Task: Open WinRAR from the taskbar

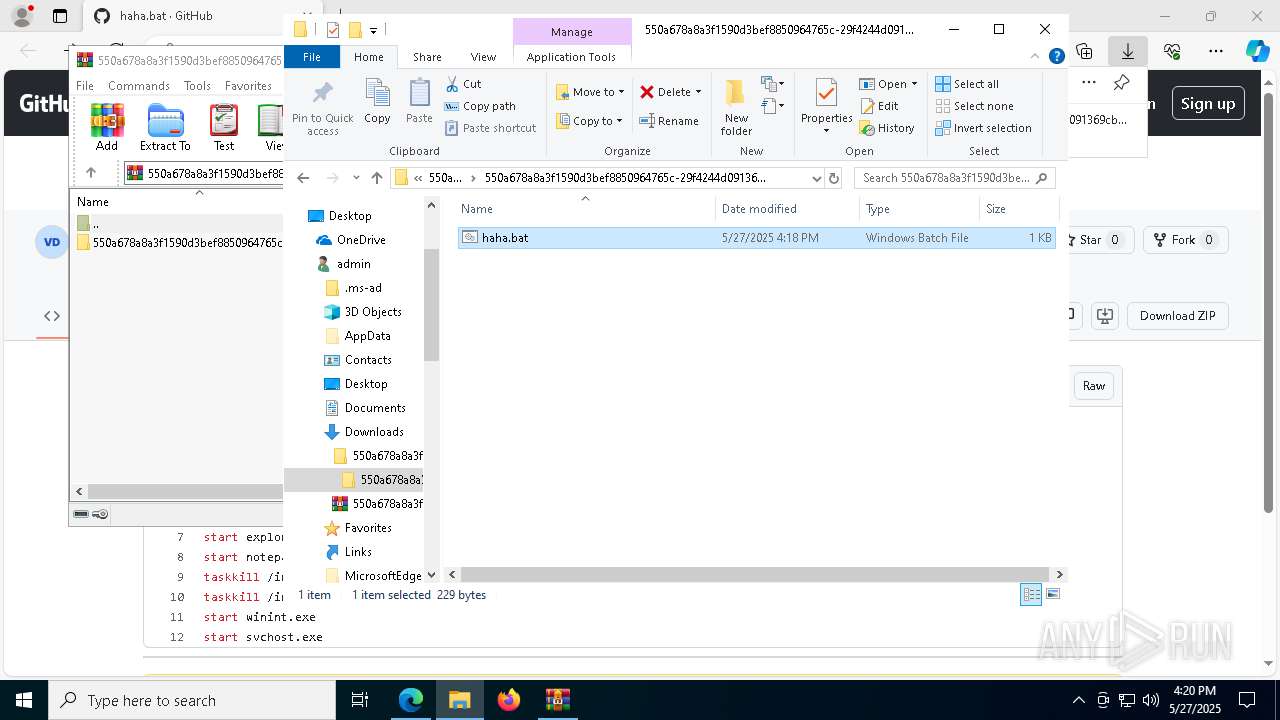Action: click(x=557, y=700)
